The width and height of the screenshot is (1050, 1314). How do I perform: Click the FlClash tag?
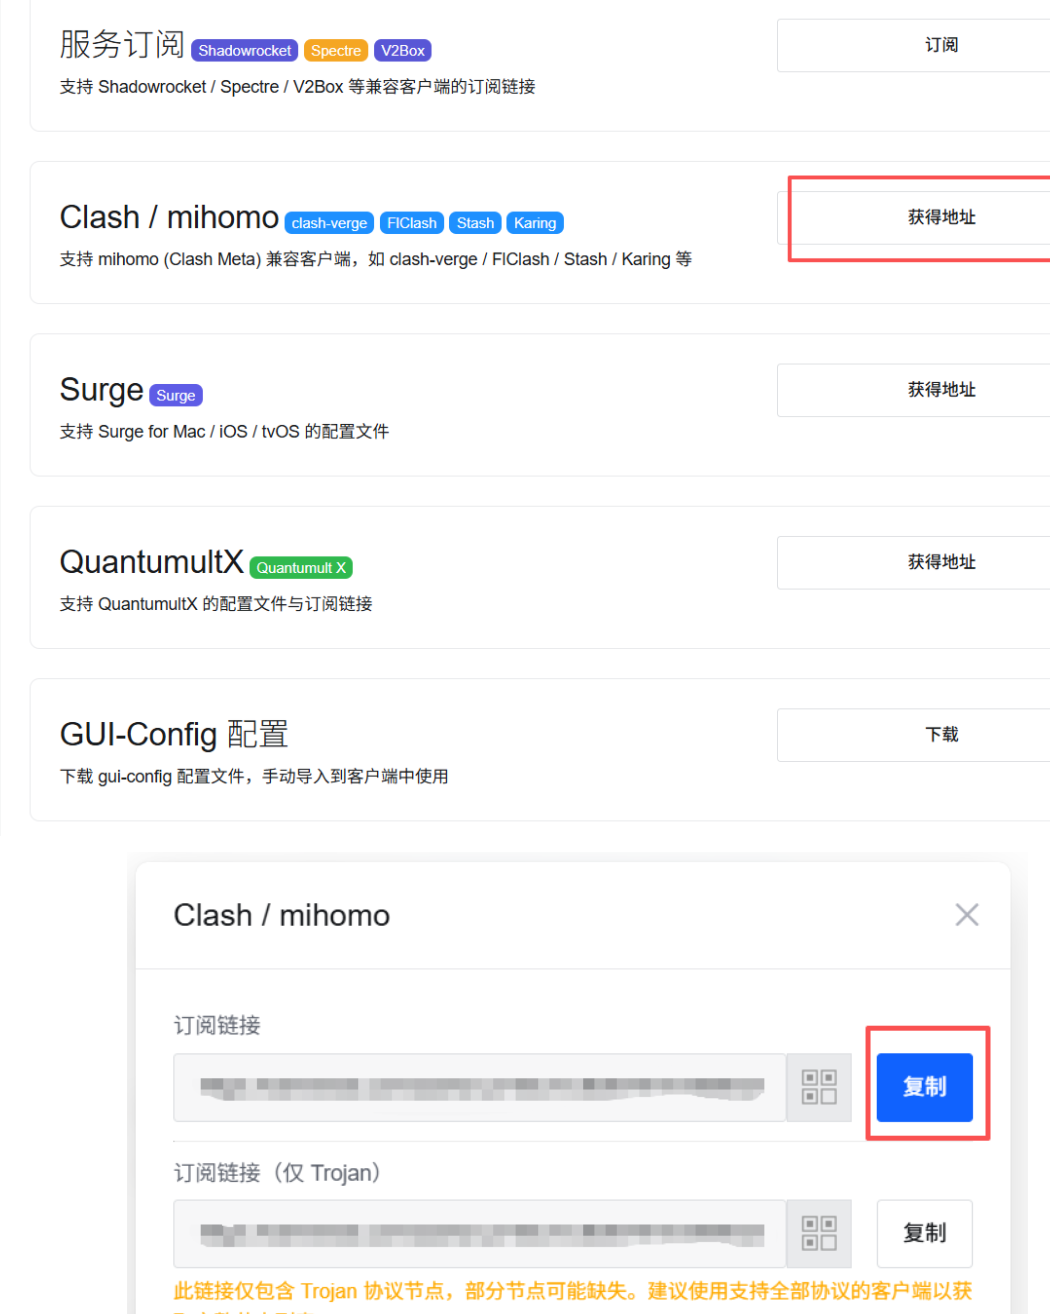[412, 223]
